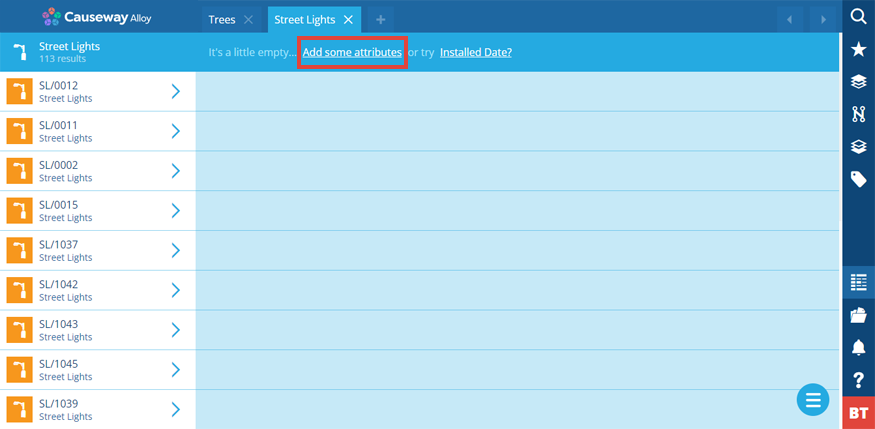Click the orange icon for SL/1043
The image size is (875, 429).
(x=20, y=329)
